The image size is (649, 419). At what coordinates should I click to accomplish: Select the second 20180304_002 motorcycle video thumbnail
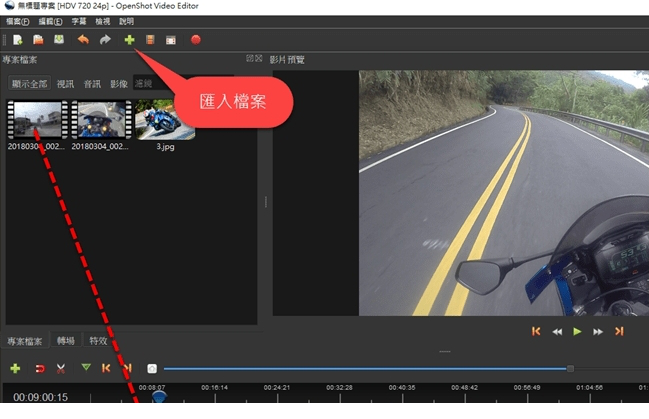(101, 120)
